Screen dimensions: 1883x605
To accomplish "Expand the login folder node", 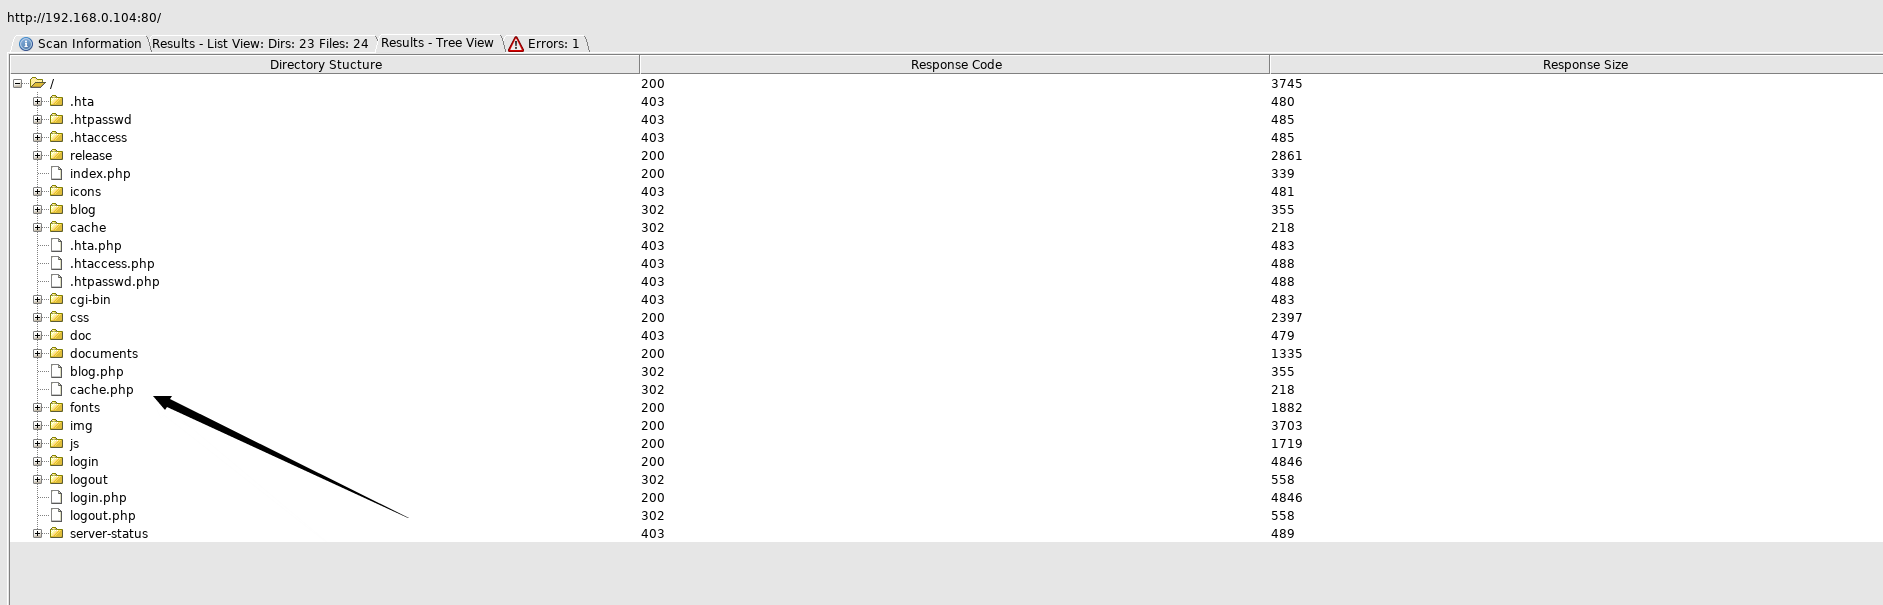I will click(x=38, y=461).
